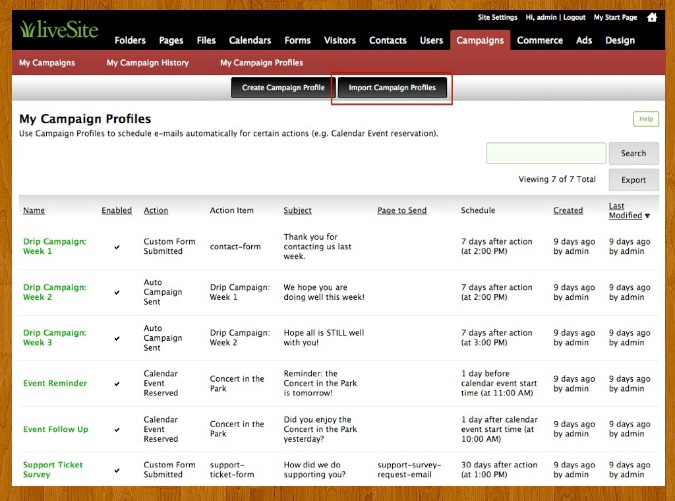Sort by the Action column
This screenshot has height=501, width=675.
[x=156, y=210]
